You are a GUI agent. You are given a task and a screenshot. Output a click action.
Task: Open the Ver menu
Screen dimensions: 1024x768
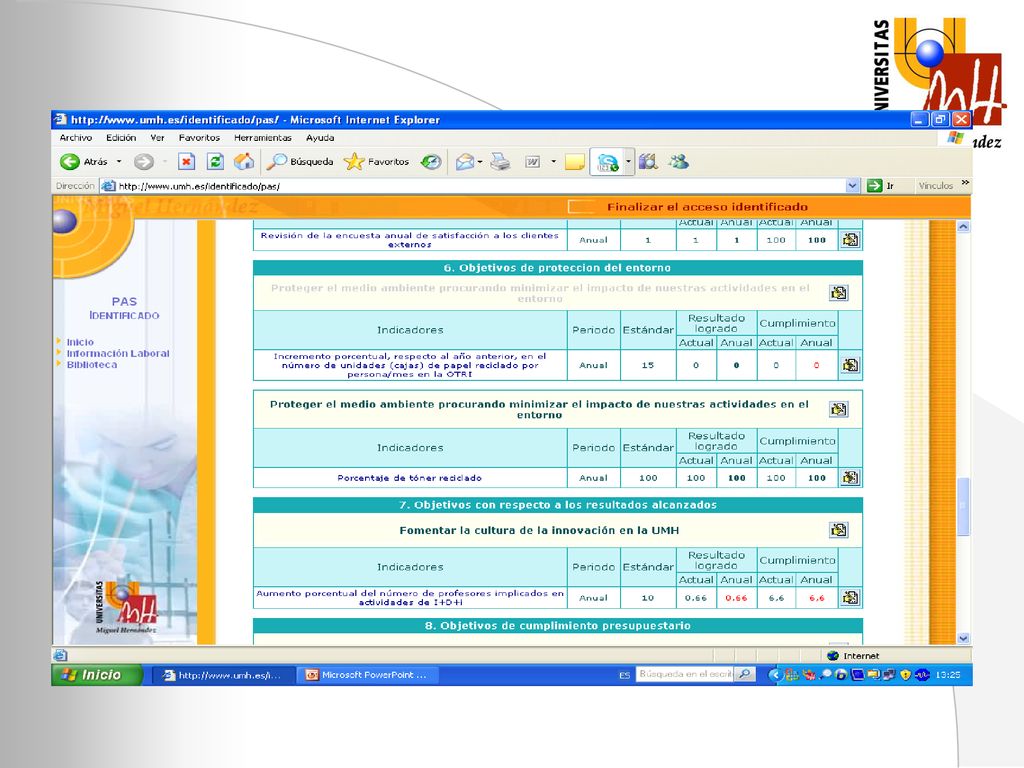pos(157,138)
